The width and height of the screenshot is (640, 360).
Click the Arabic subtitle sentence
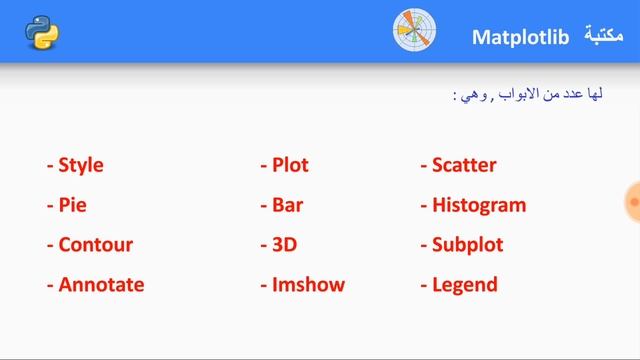click(x=528, y=94)
